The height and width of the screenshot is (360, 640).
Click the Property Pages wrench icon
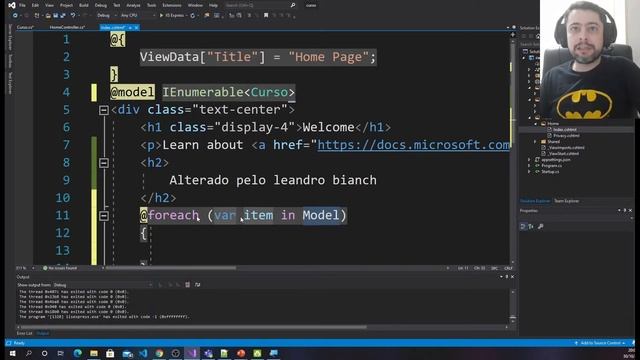541,226
